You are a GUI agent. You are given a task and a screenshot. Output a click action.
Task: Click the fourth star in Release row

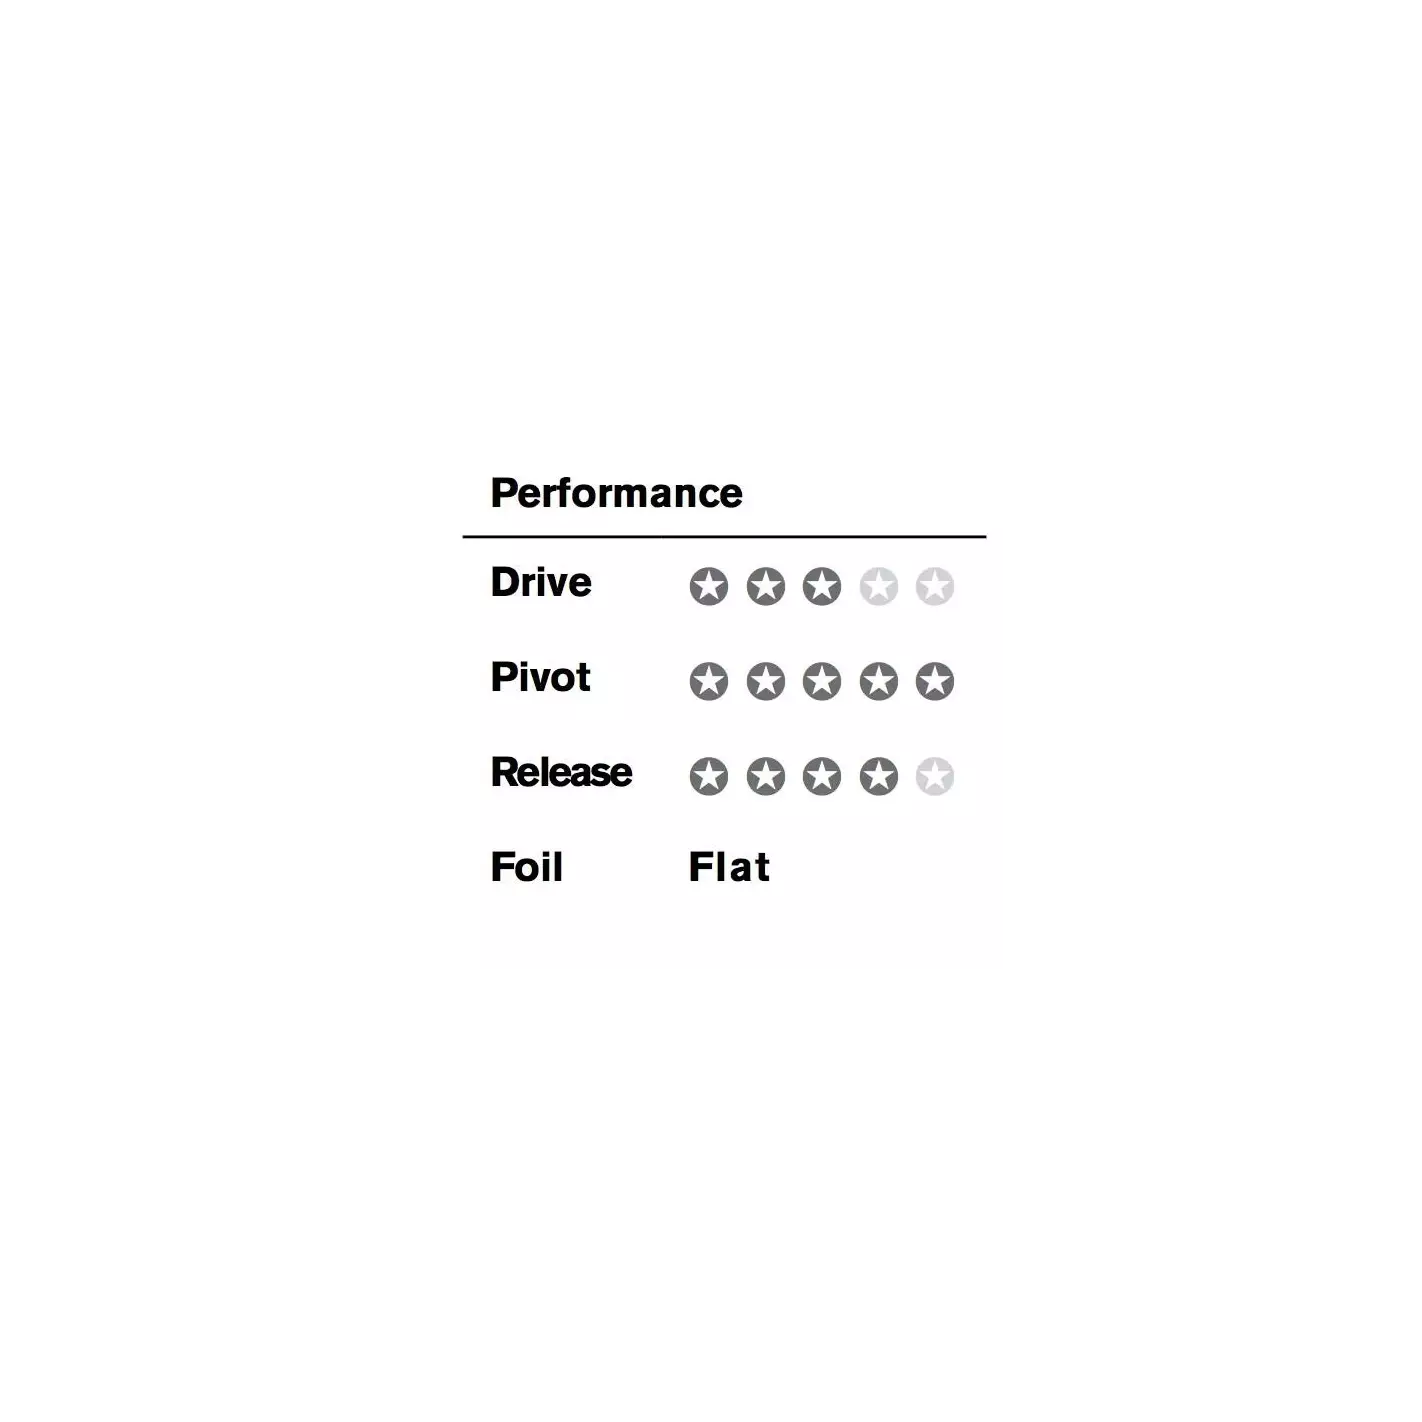pyautogui.click(x=879, y=776)
